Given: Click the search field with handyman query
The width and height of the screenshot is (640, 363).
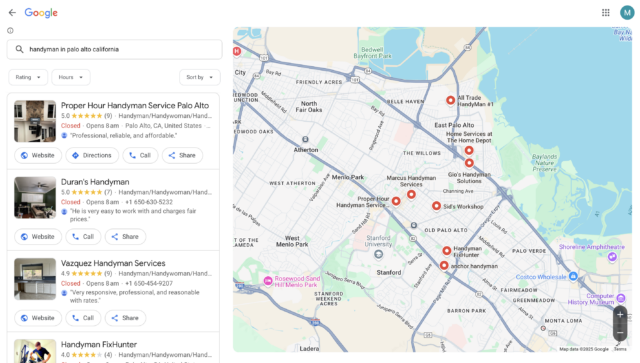Looking at the screenshot, I should 114,49.
